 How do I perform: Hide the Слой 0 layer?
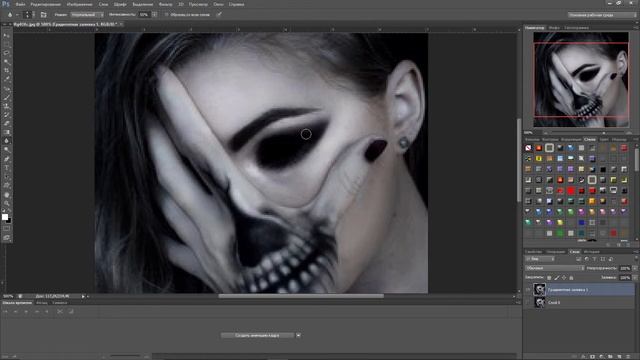click(x=528, y=302)
